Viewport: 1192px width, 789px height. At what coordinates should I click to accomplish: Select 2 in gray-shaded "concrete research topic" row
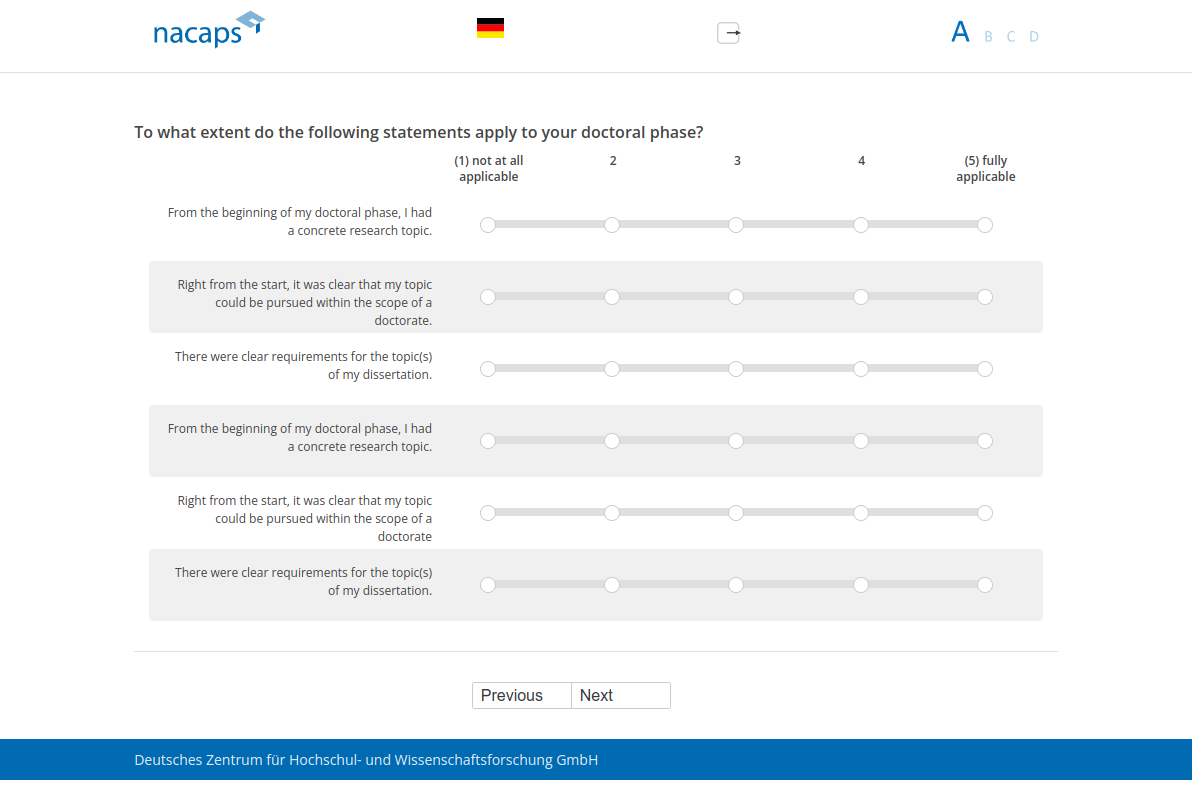pyautogui.click(x=612, y=441)
